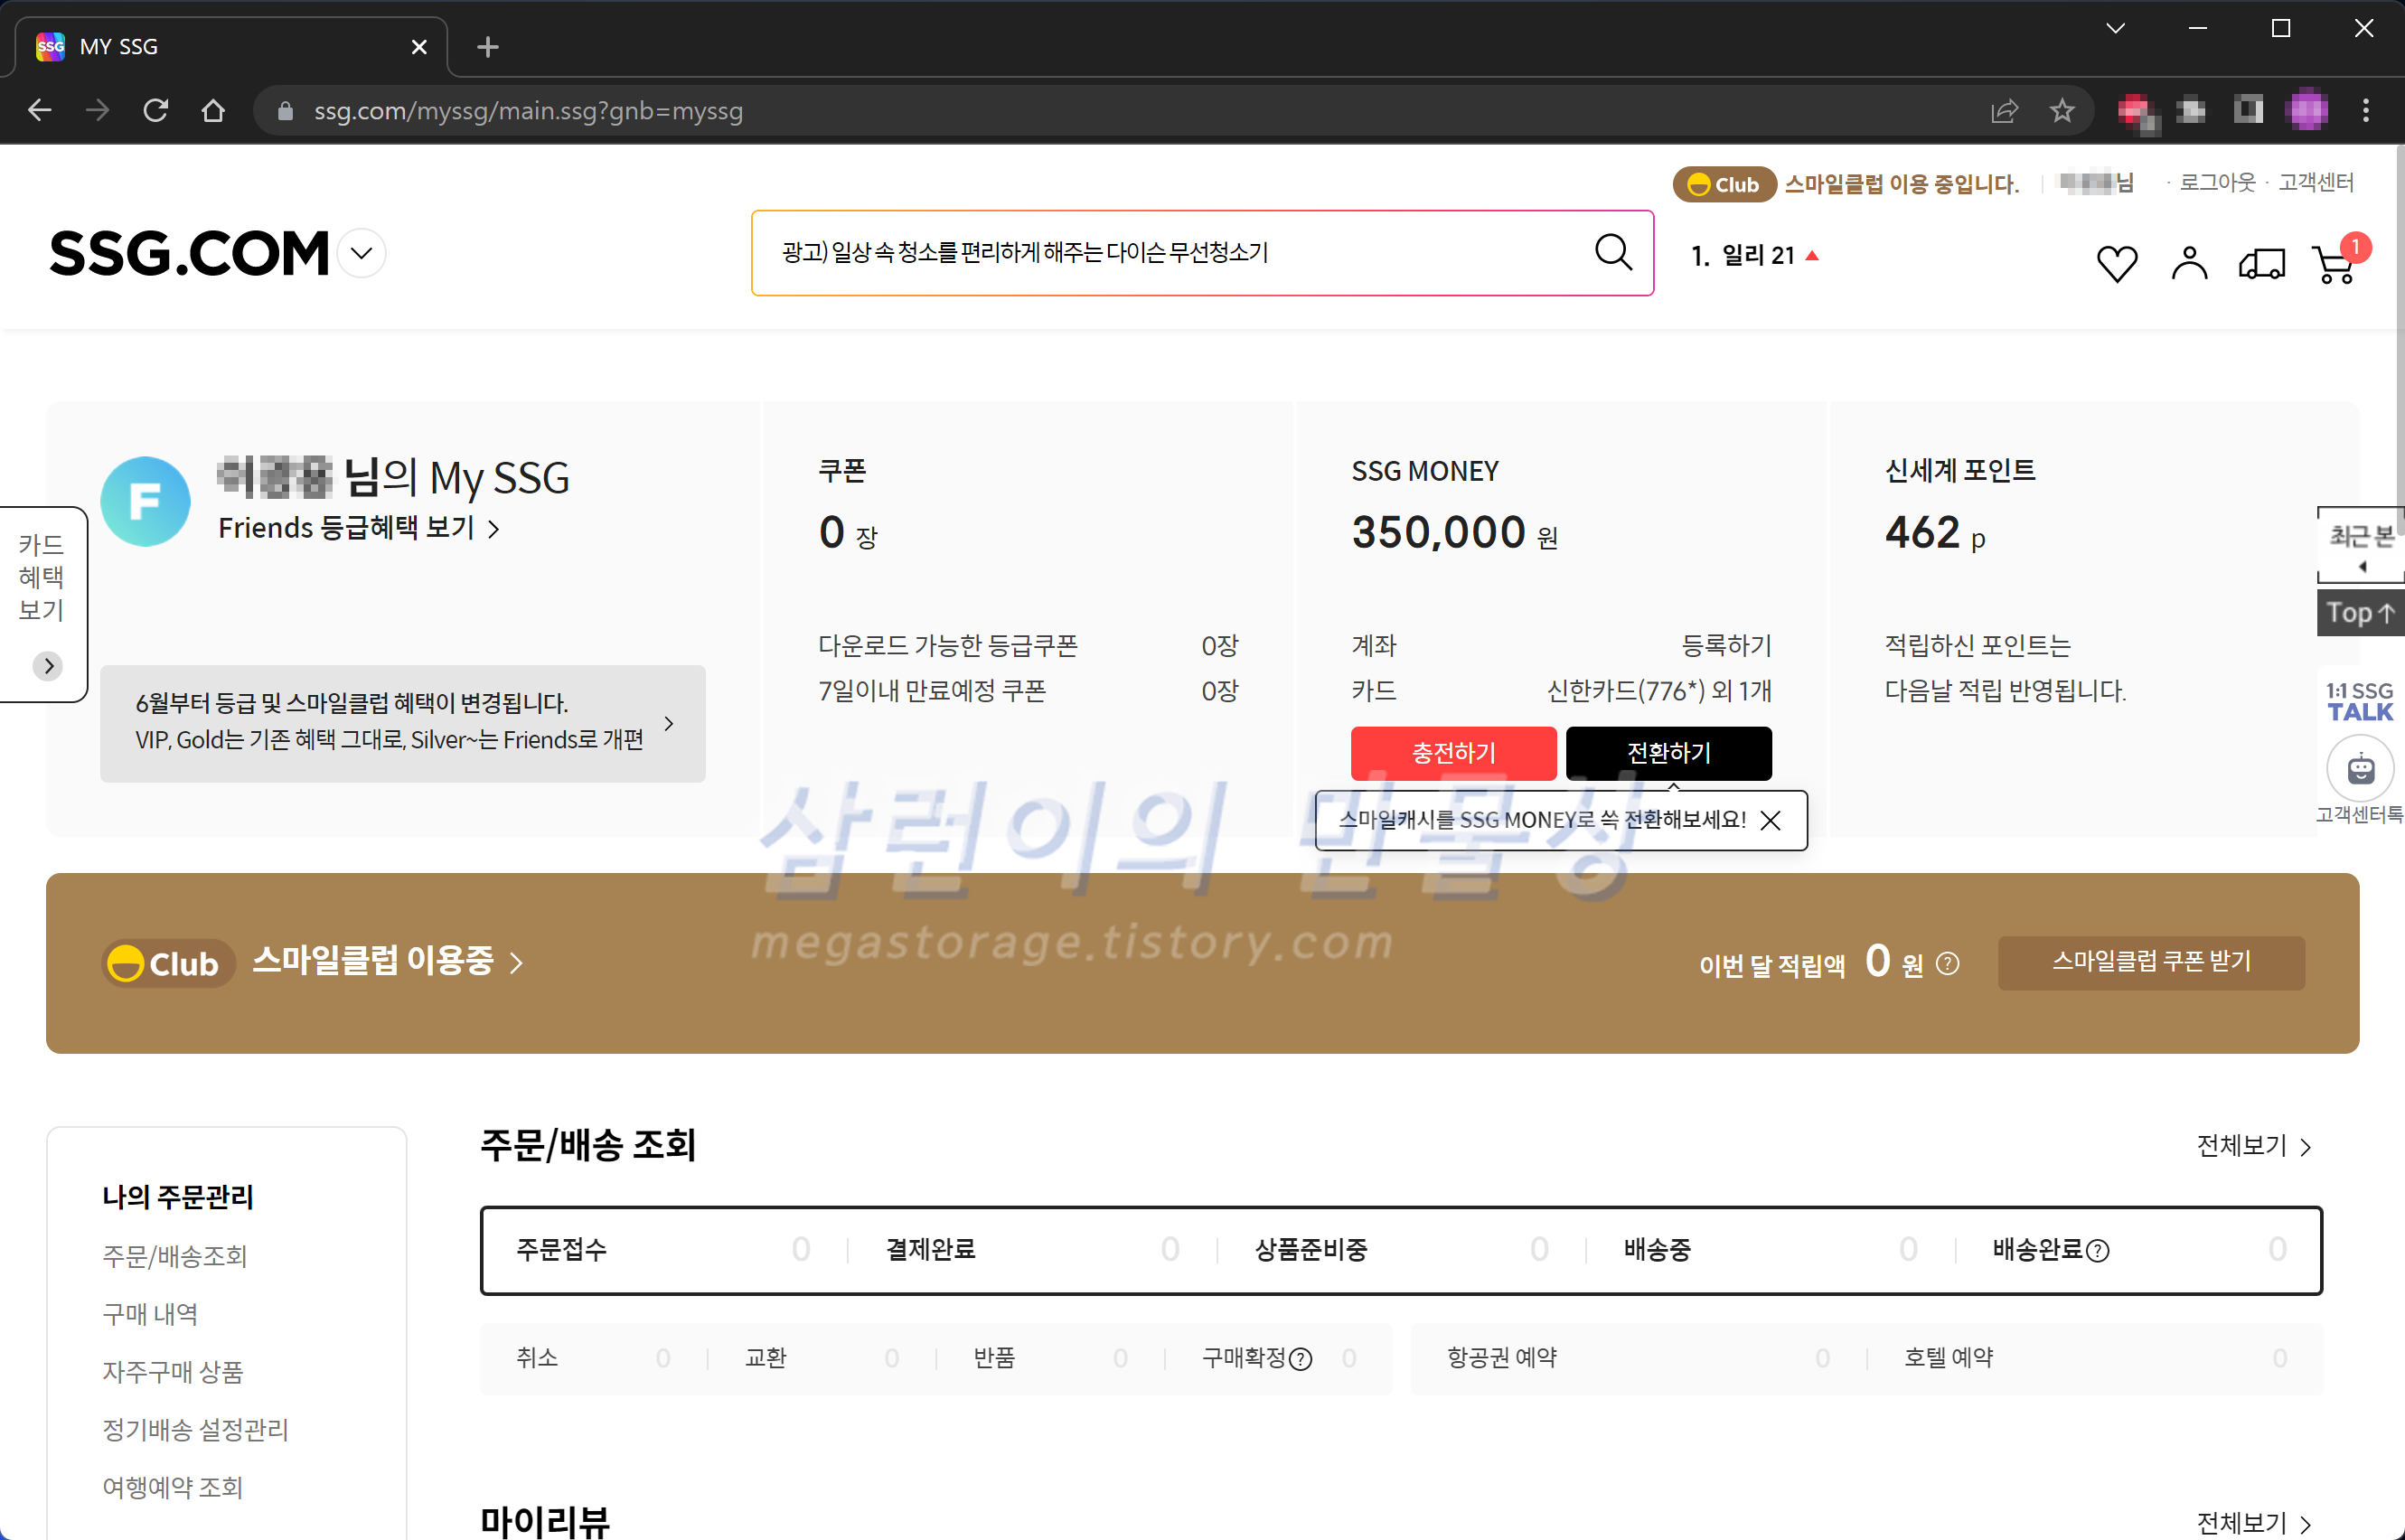
Task: Click the search magnifier icon
Action: pos(1612,252)
